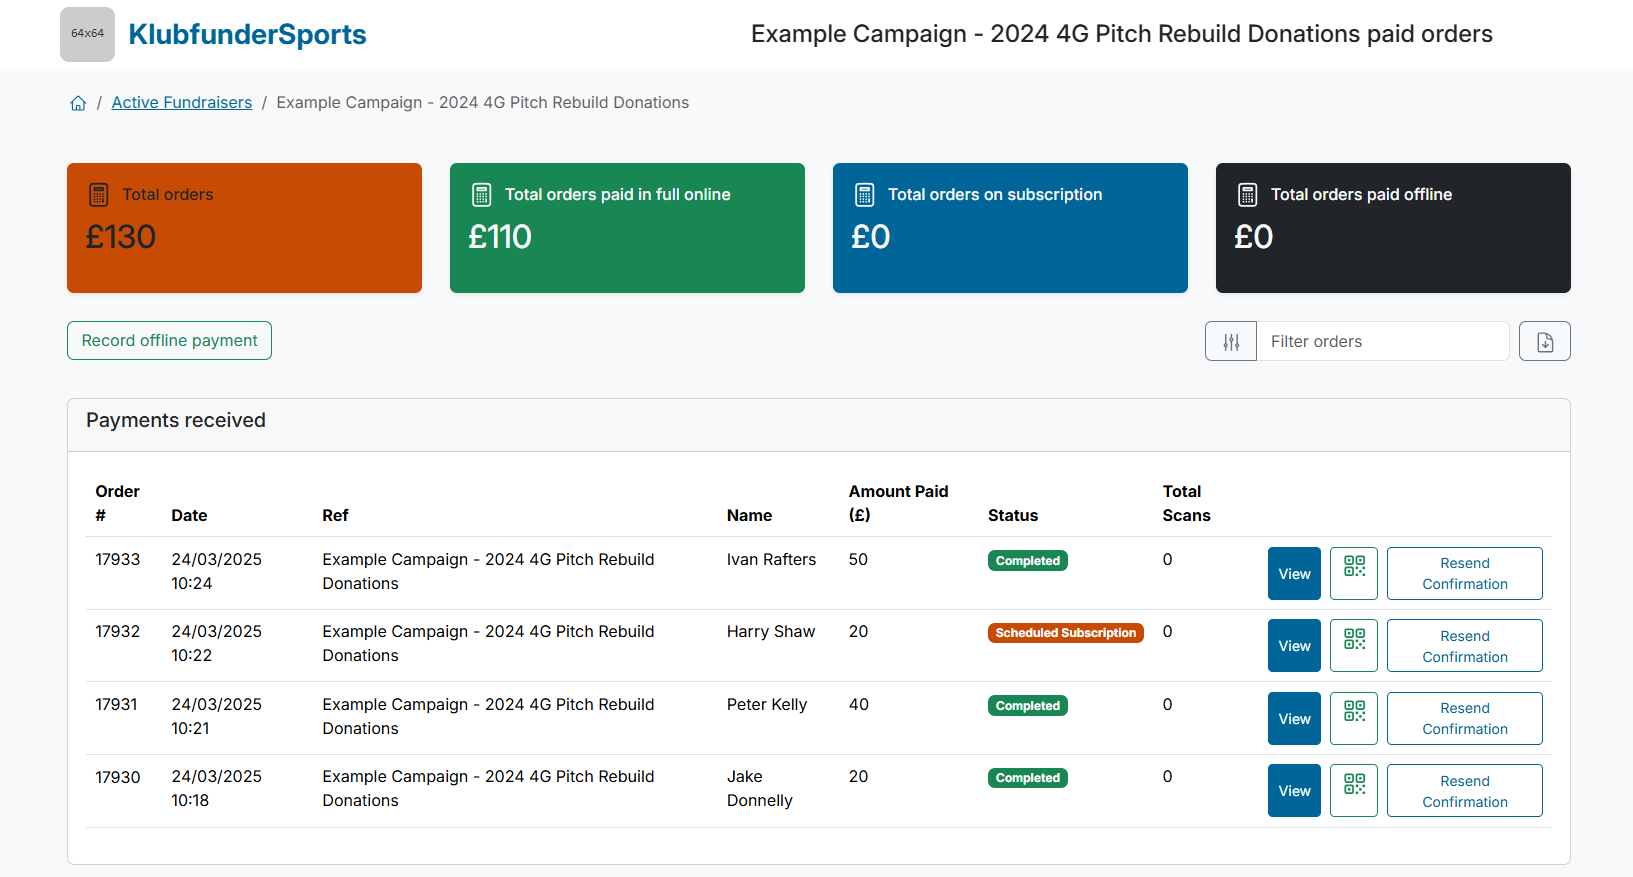The width and height of the screenshot is (1633, 877).
Task: Open Active Fundraisers breadcrumb link
Action: click(181, 103)
